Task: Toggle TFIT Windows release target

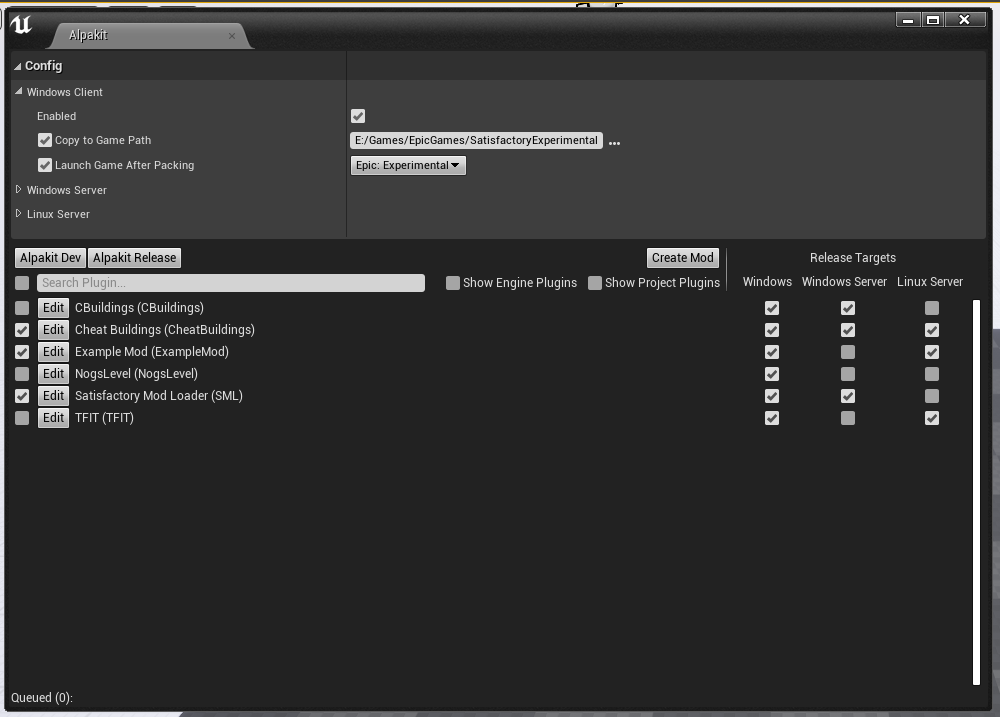Action: pyautogui.click(x=772, y=418)
